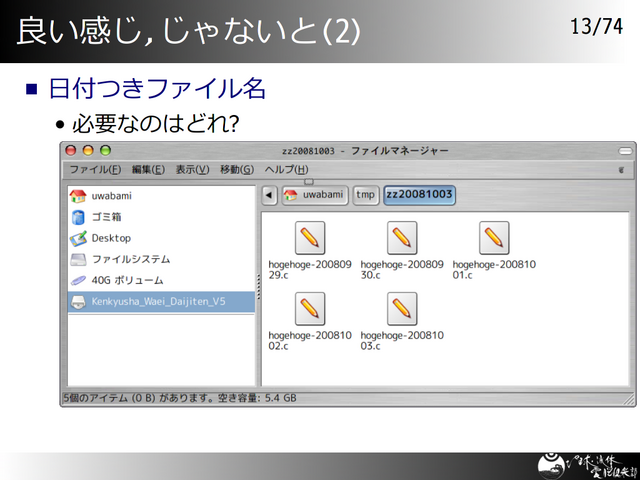Open ゴミ箱 (Trash) in the sidebar
Screen dimensions: 640x480
106,217
